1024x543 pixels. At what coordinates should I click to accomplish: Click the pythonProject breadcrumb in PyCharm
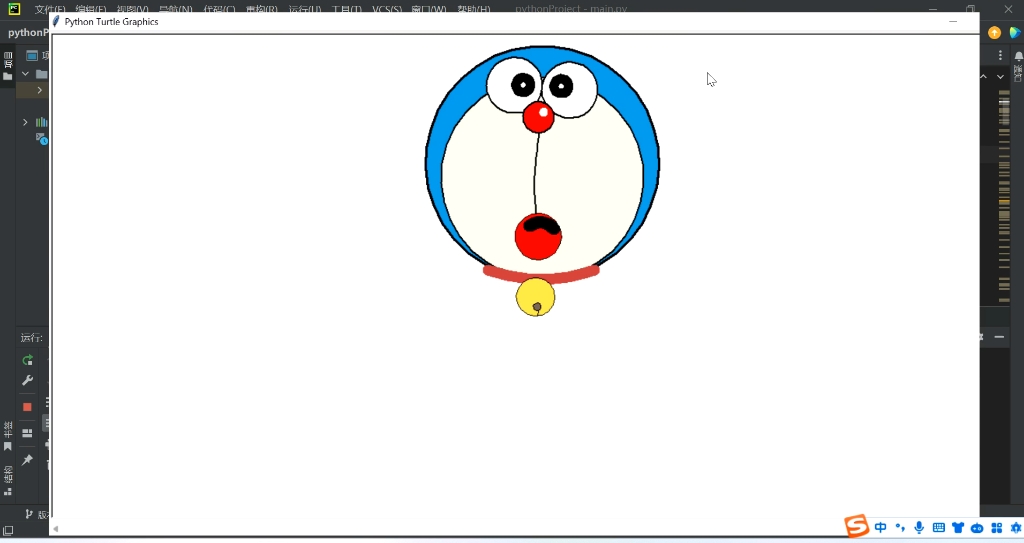[x=28, y=33]
